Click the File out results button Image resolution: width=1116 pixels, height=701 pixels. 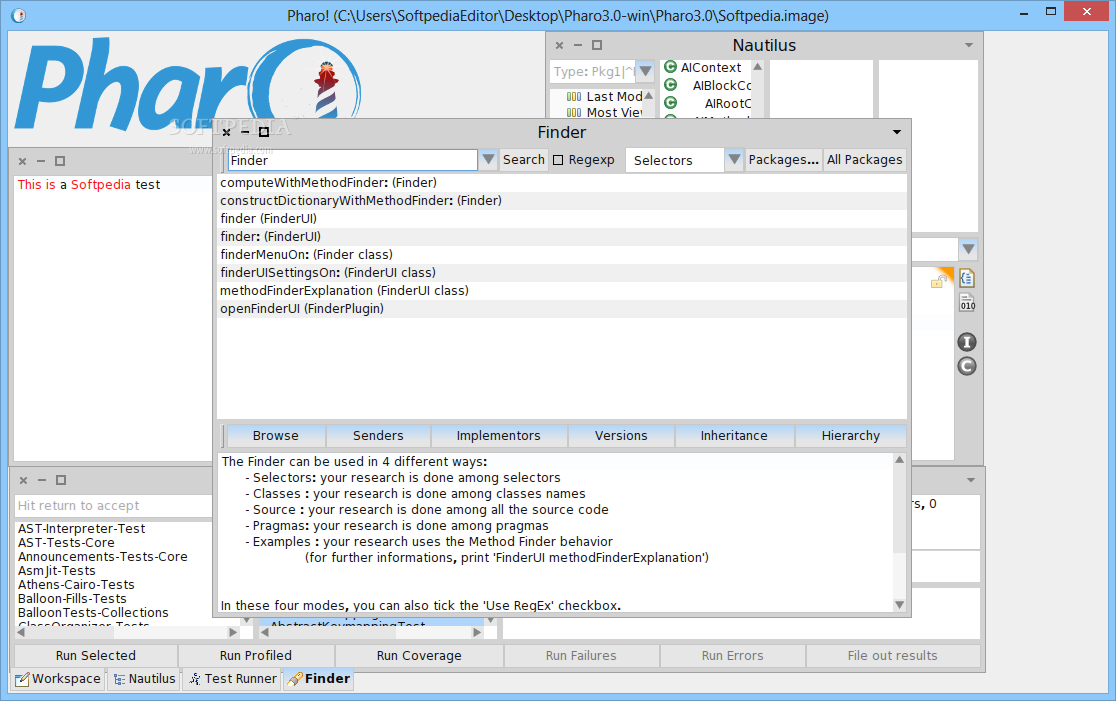click(x=893, y=655)
